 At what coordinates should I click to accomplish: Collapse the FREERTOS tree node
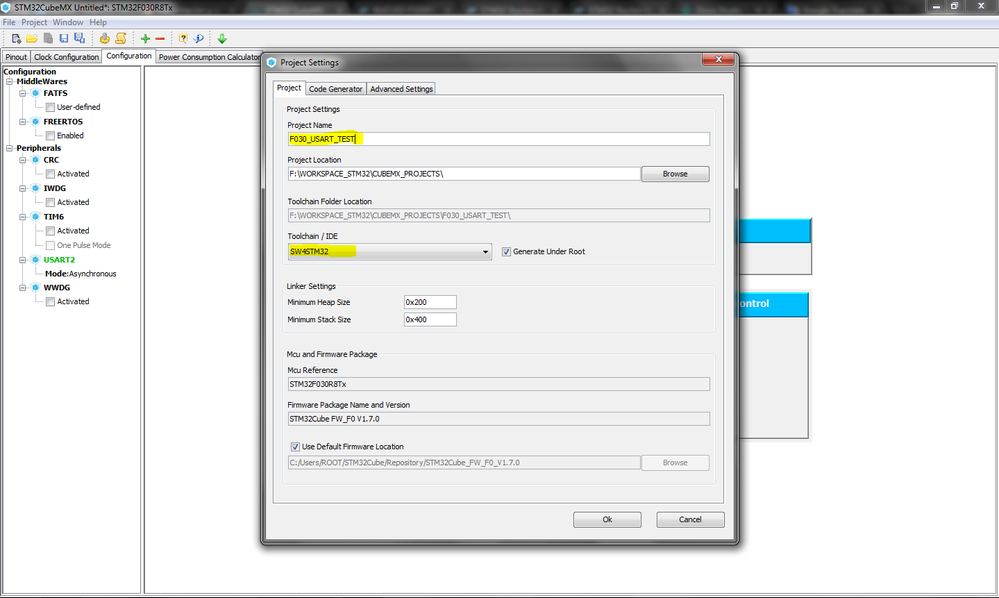click(x=22, y=122)
